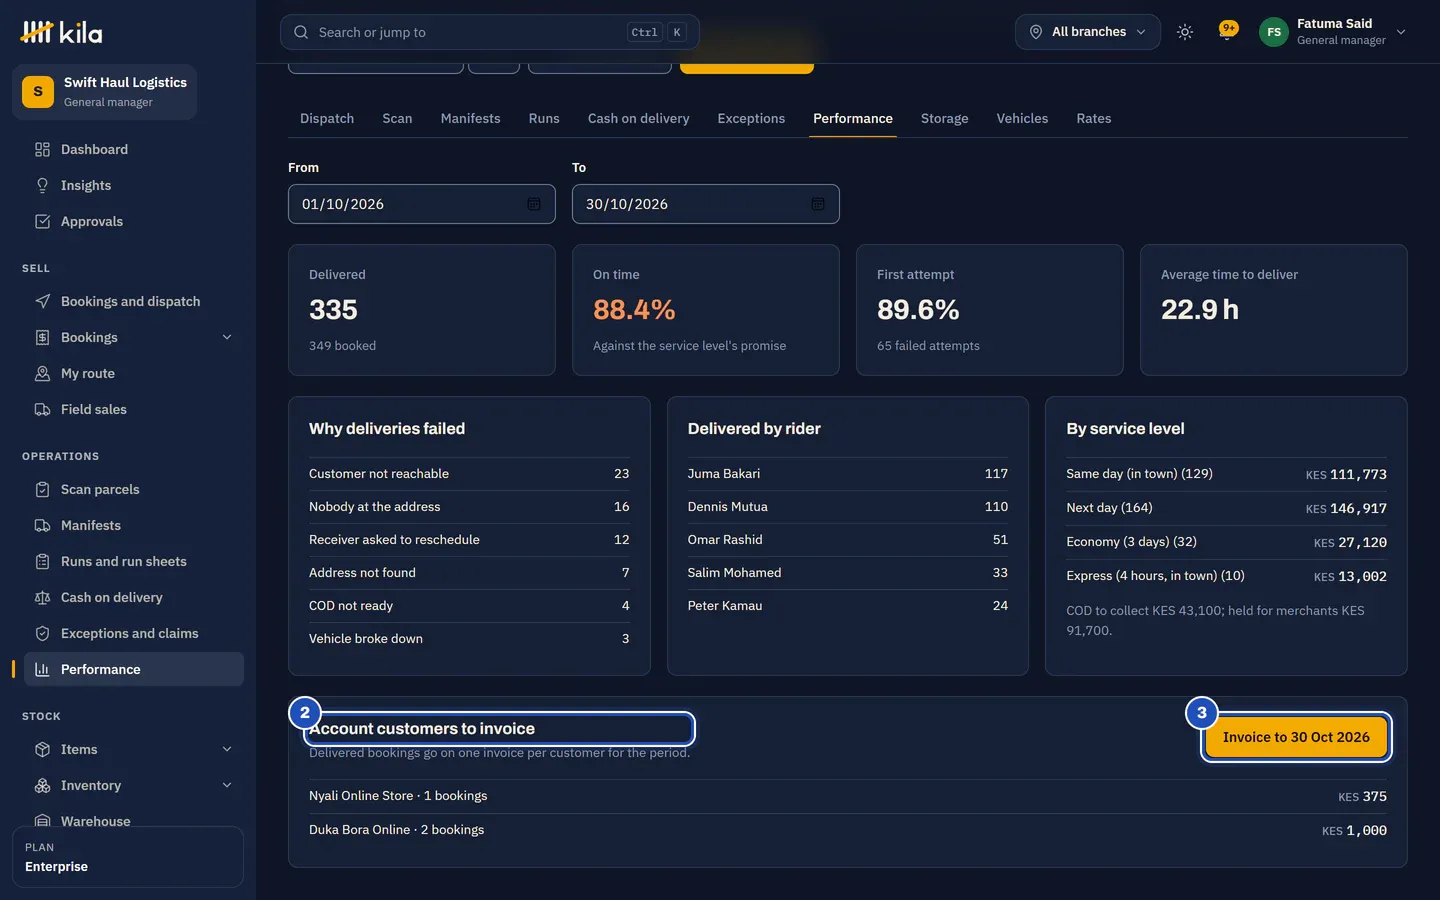
Task: Click the Kila logo
Action: tap(61, 32)
